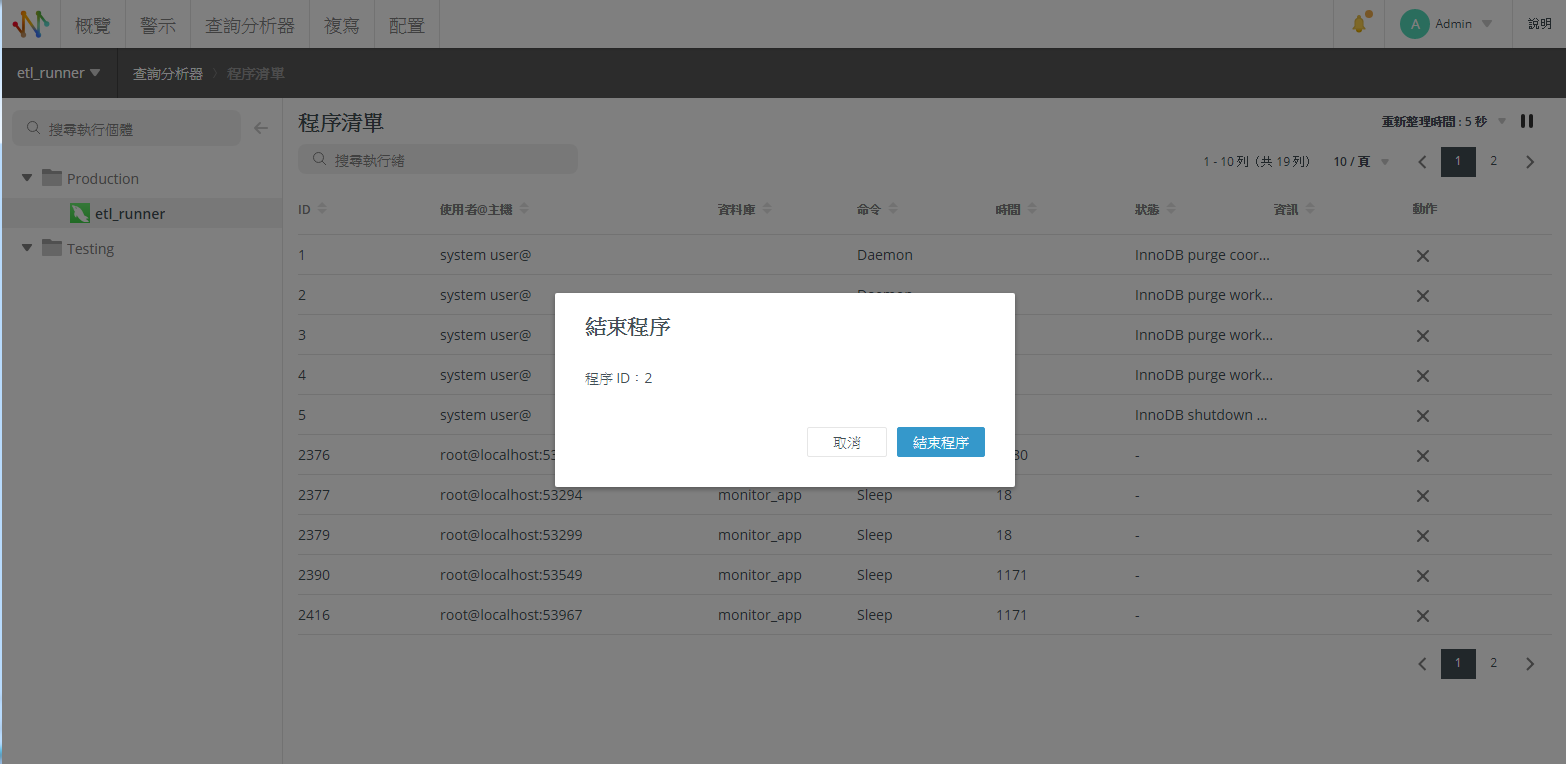
Task: Click the Navicat Monitor logo icon
Action: click(30, 24)
